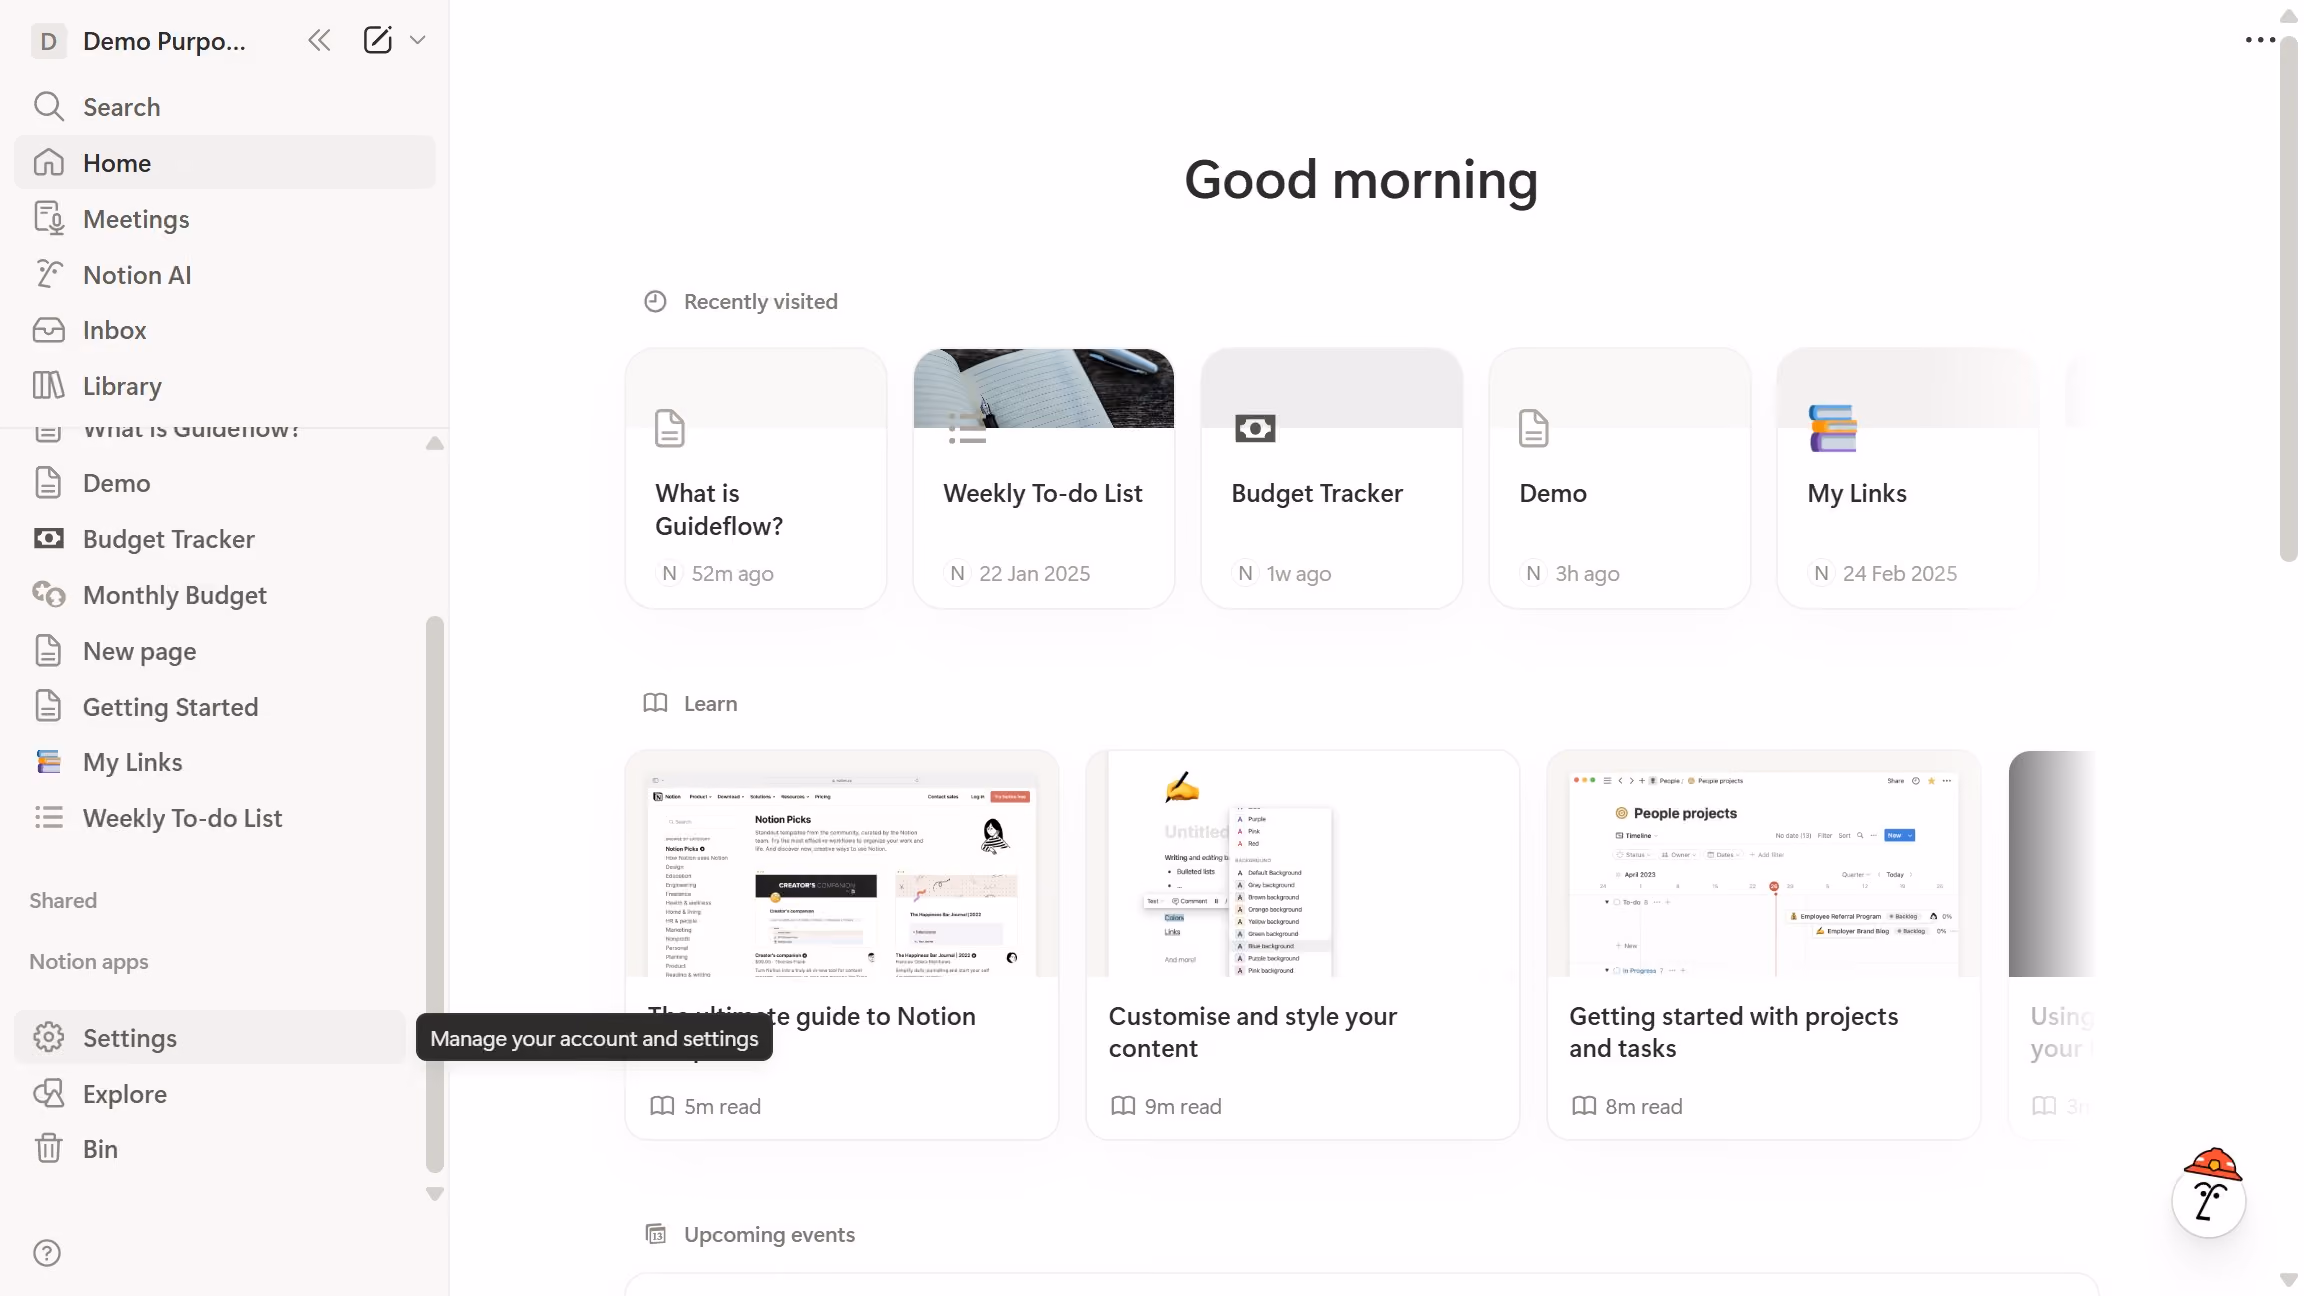The height and width of the screenshot is (1296, 2304).
Task: Click the sidebar list scroll-up arrow
Action: click(x=435, y=443)
